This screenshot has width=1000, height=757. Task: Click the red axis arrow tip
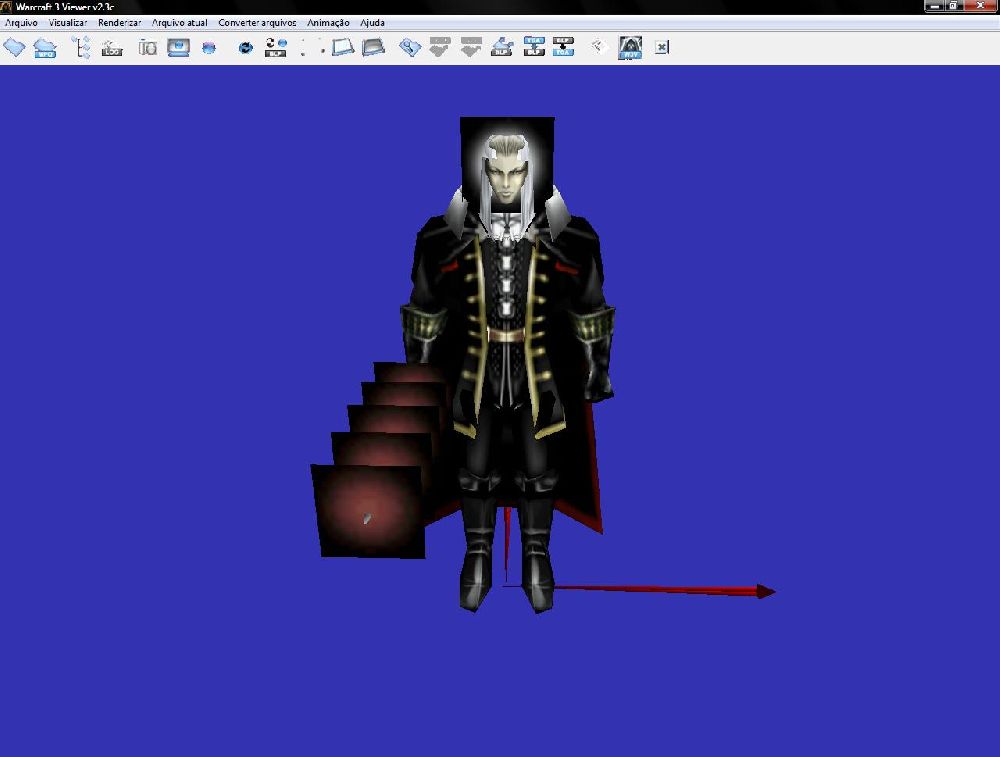click(x=766, y=591)
